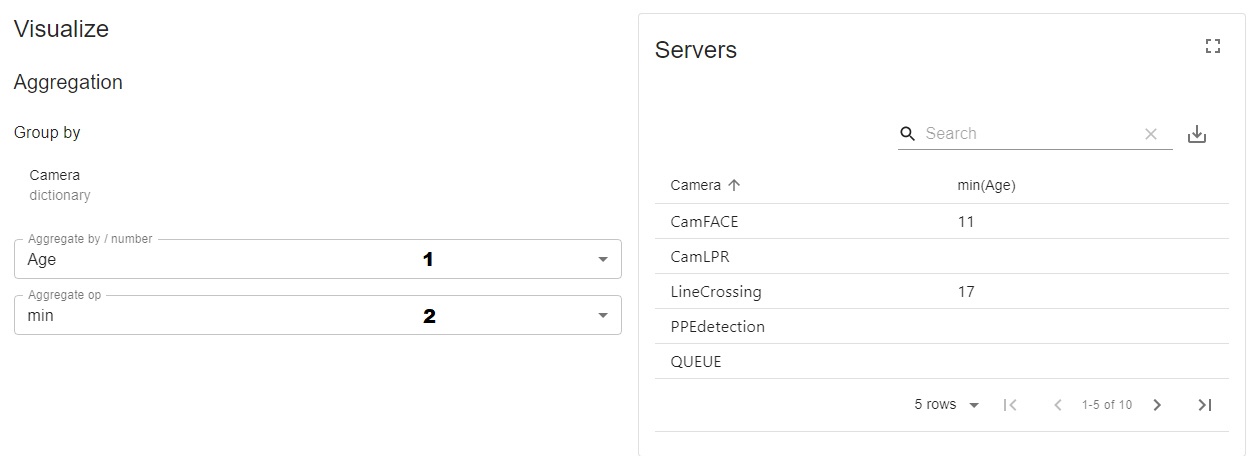Image resolution: width=1249 pixels, height=456 pixels.
Task: Click the fullscreen icon in Servers panel
Action: 1213,46
